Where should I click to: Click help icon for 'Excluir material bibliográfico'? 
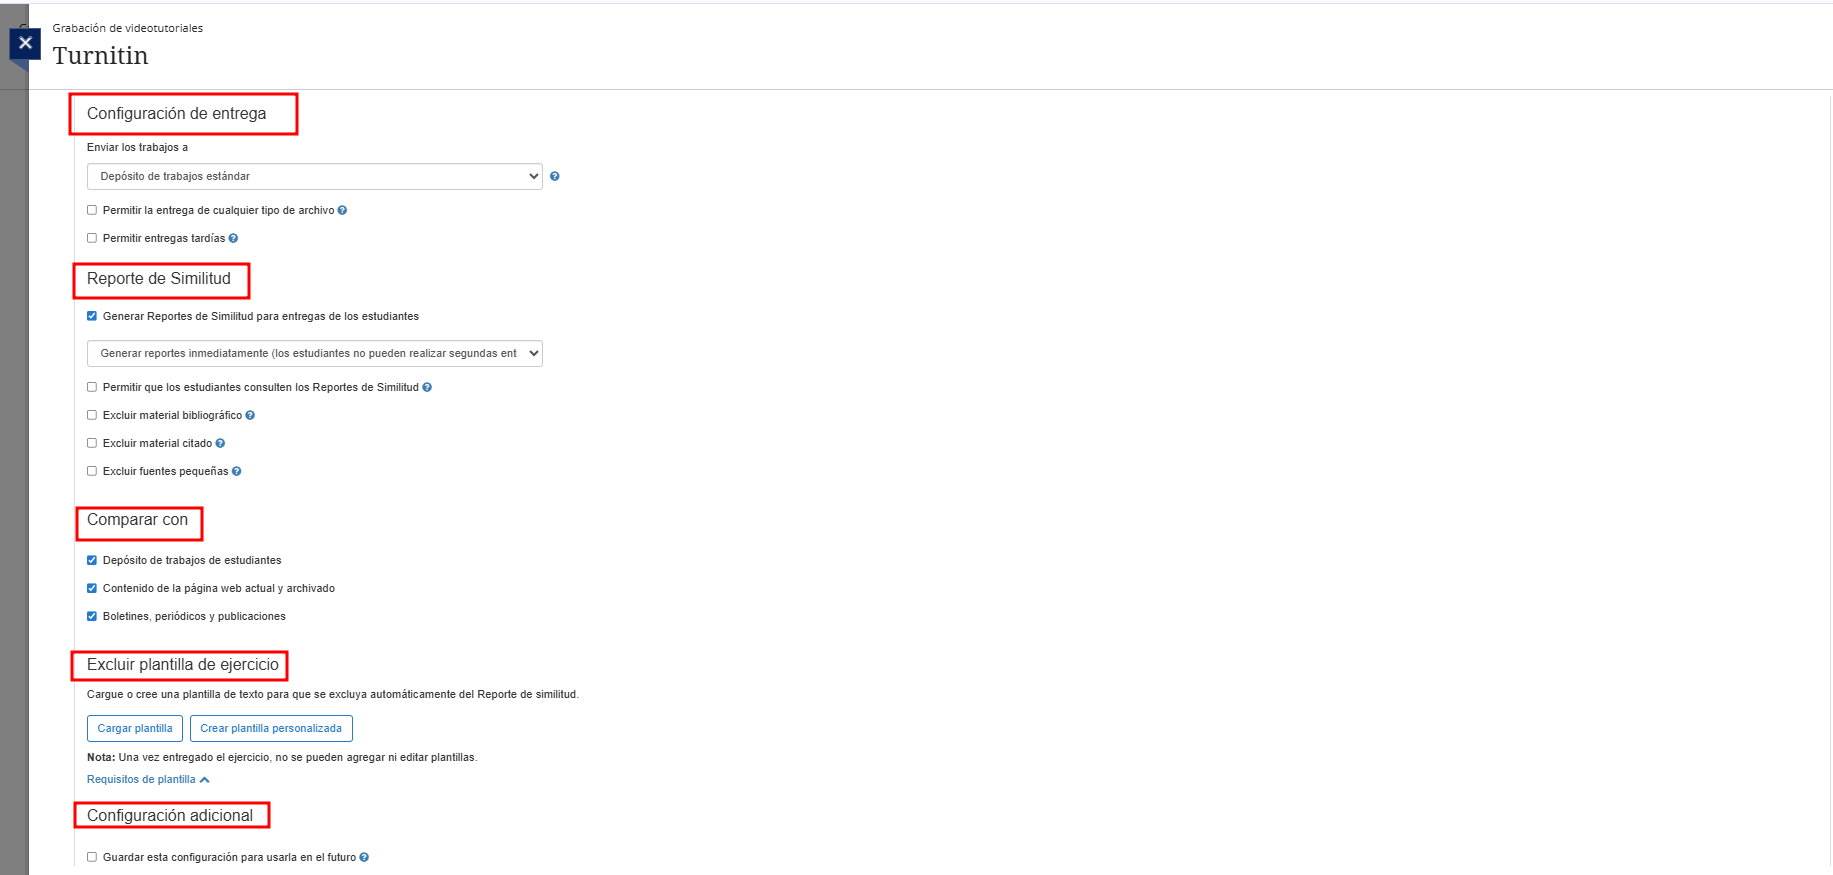pos(250,416)
